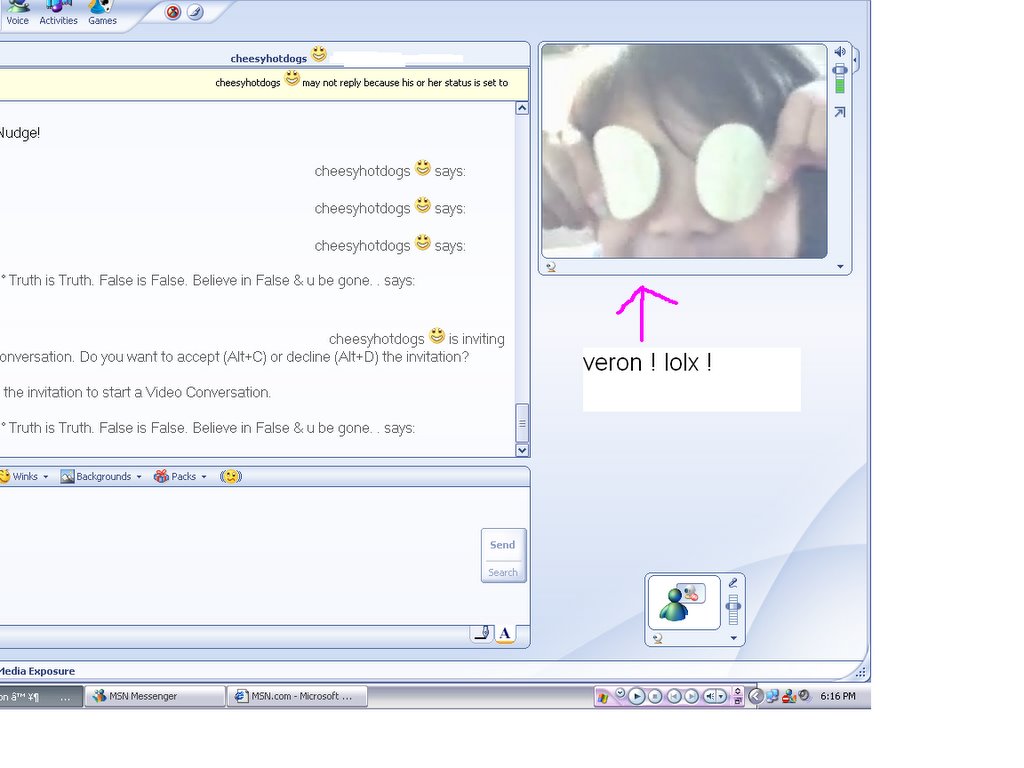Click the conversation scrollbar down arrow
This screenshot has width=1024, height=768.
pos(522,450)
